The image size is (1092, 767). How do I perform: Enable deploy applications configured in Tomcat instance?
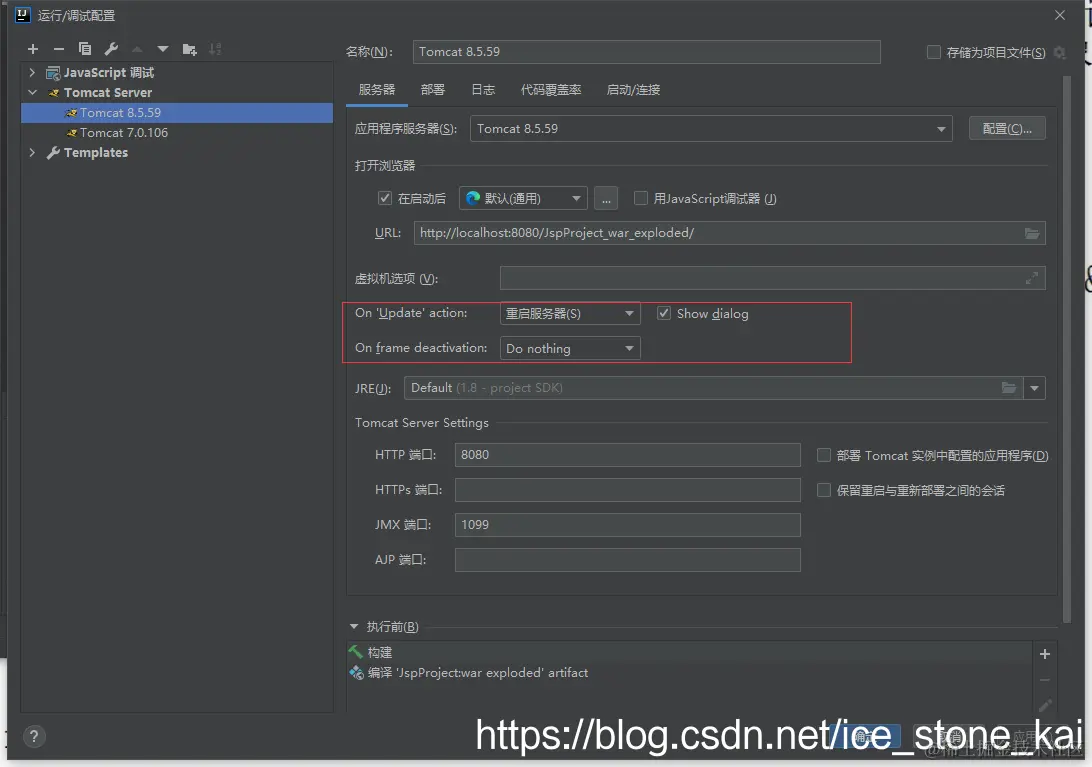pos(823,455)
